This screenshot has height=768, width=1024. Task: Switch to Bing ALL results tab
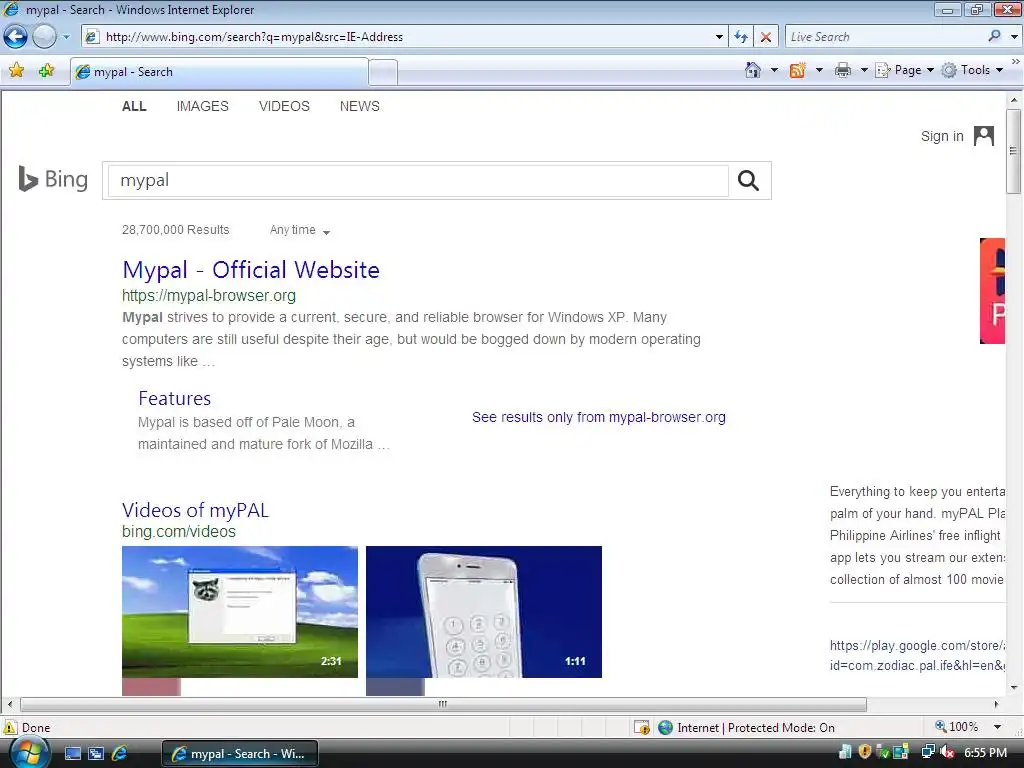pyautogui.click(x=134, y=106)
